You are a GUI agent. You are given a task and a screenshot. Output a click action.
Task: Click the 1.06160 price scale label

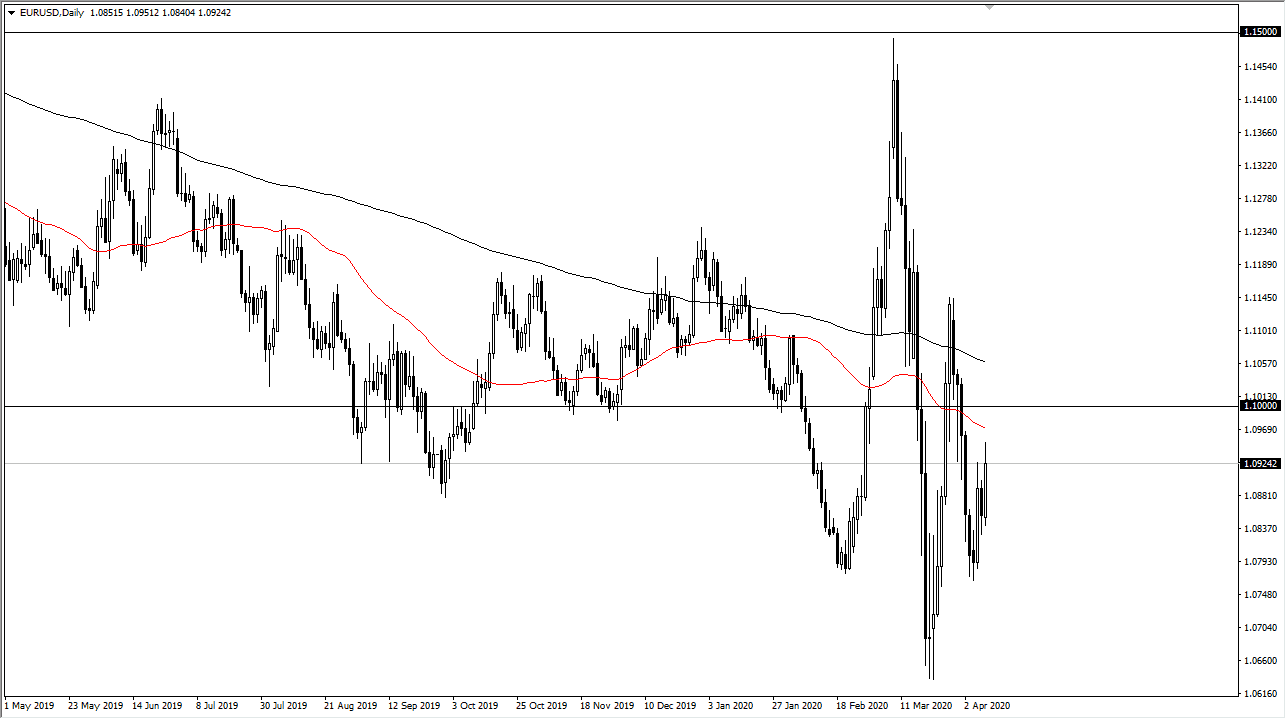click(1261, 694)
